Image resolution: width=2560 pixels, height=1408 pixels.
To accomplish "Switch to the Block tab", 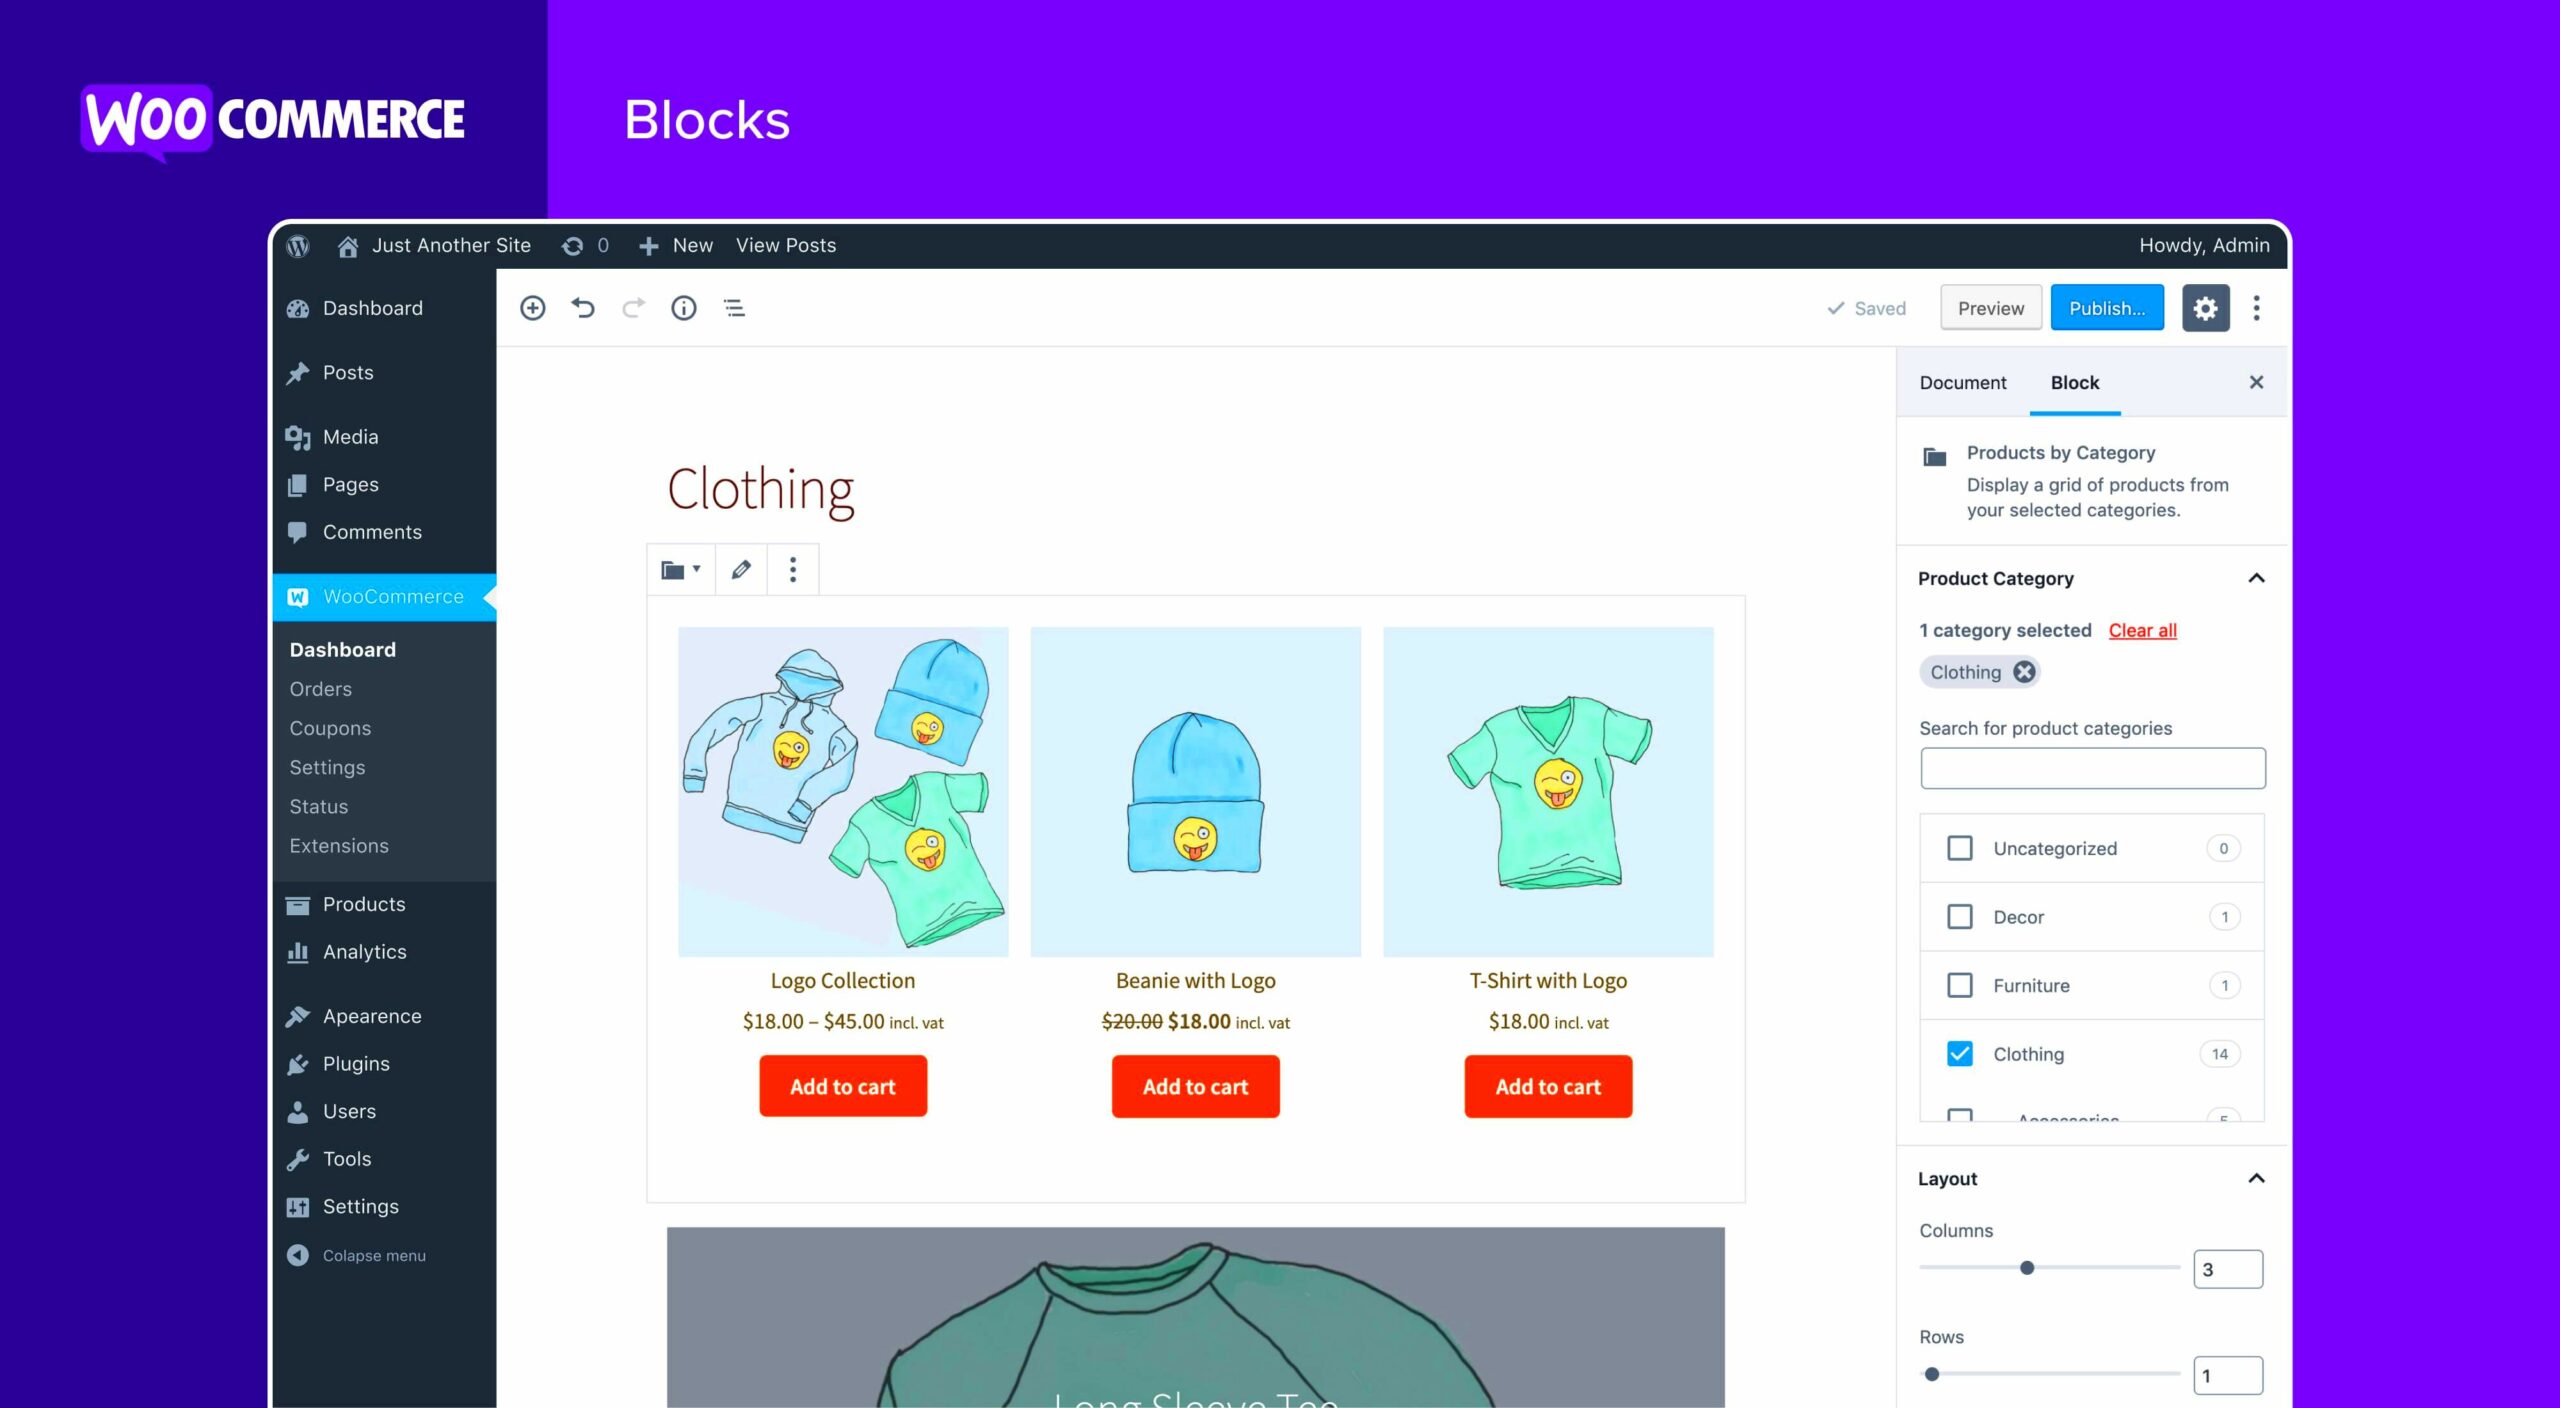I will [x=2075, y=381].
